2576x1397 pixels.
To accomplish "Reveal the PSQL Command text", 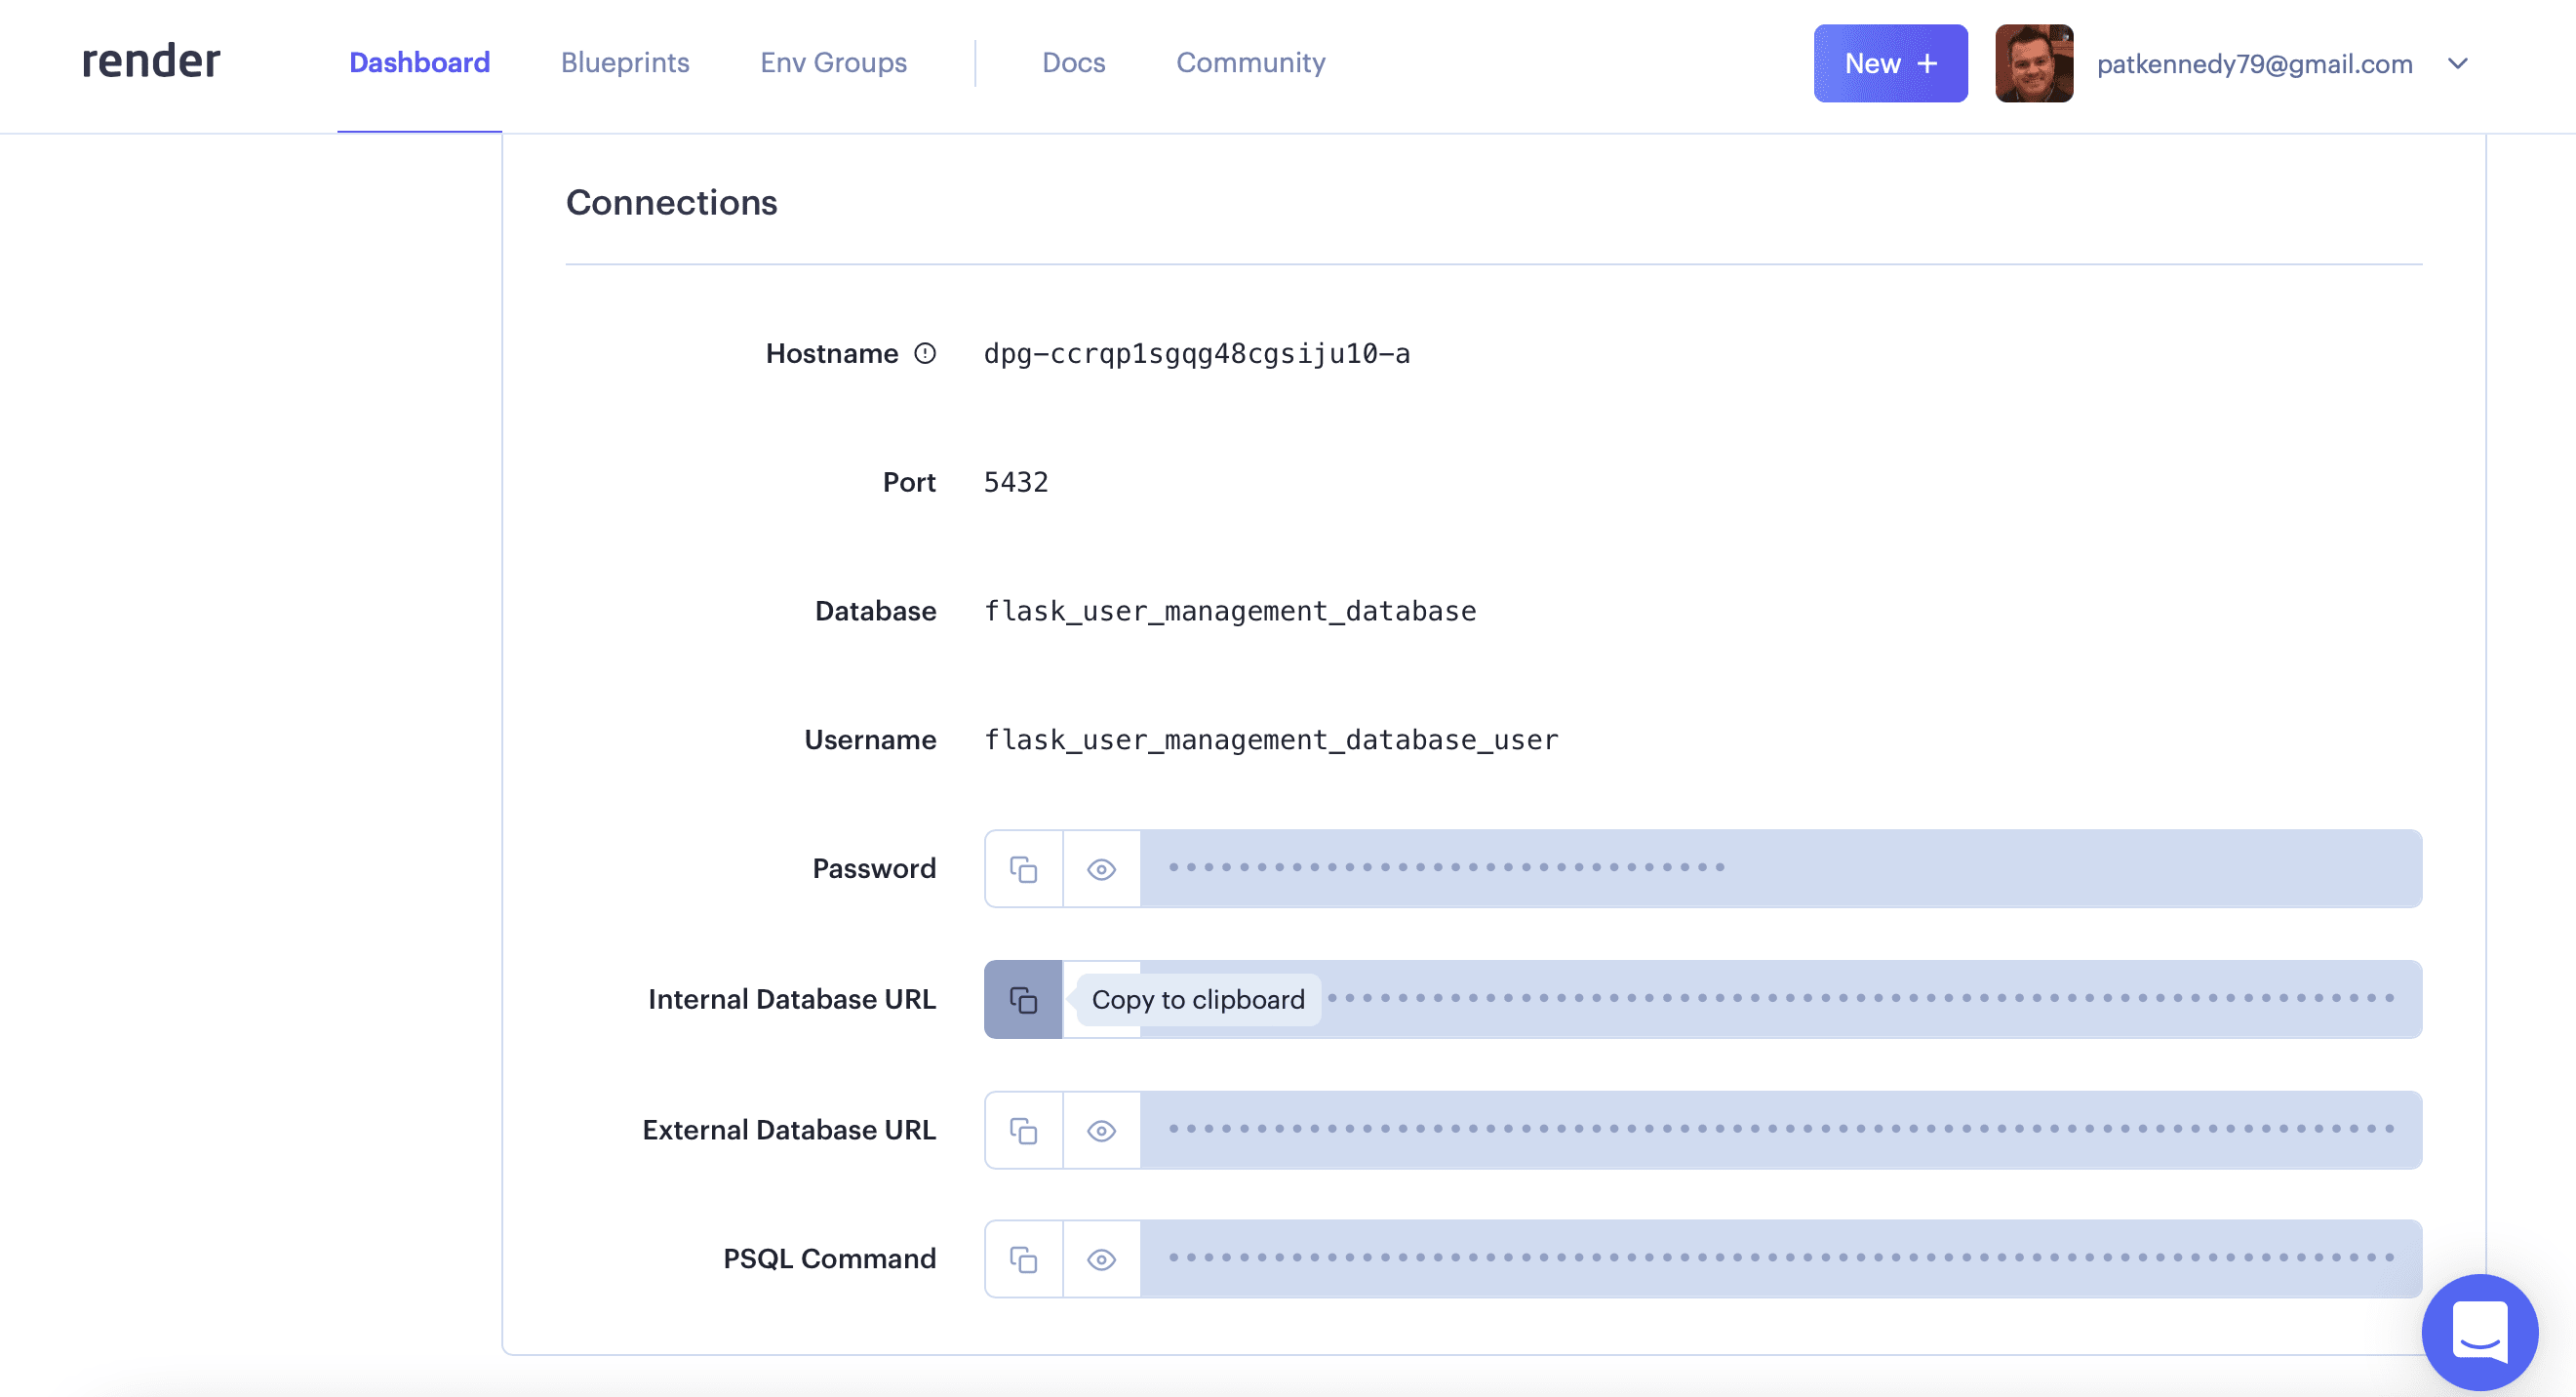I will [x=1100, y=1259].
